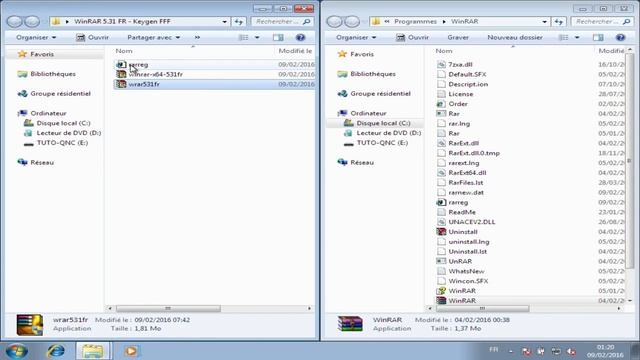Toggle preview pane in left window
The height and width of the screenshot is (360, 640).
(278, 37)
